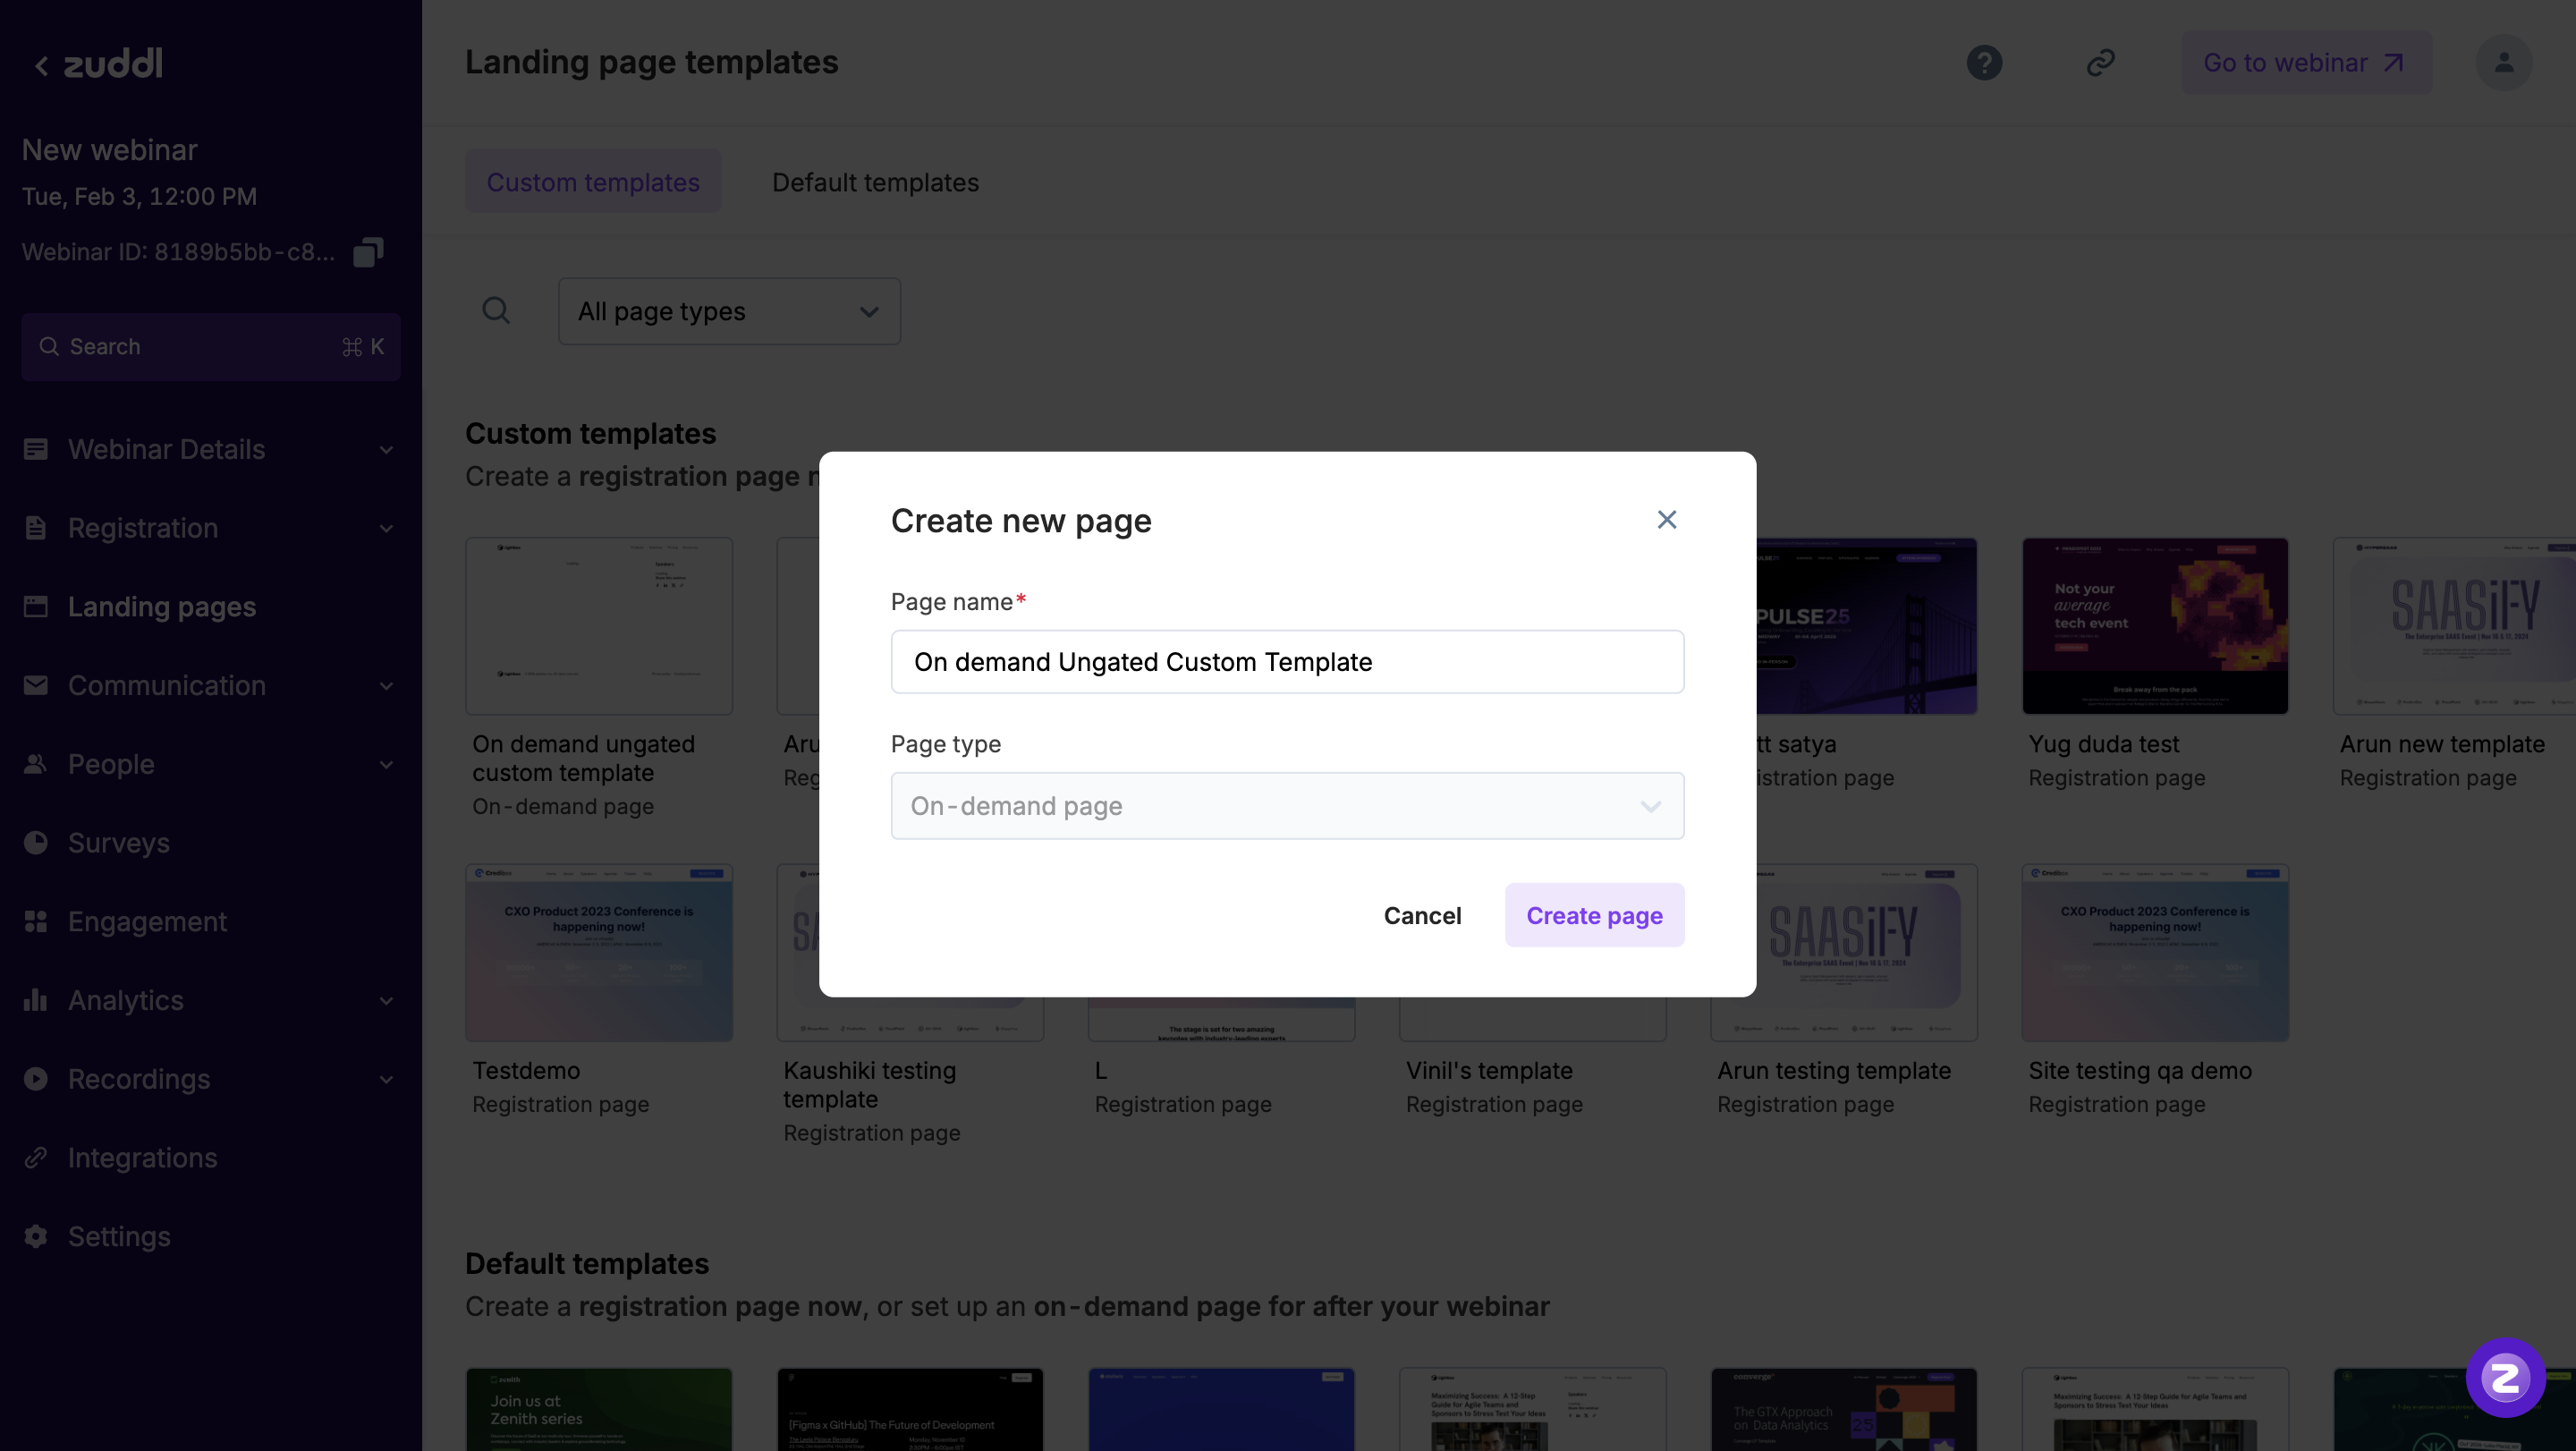Click the Page name input field
The image size is (2576, 1451).
(1287, 662)
